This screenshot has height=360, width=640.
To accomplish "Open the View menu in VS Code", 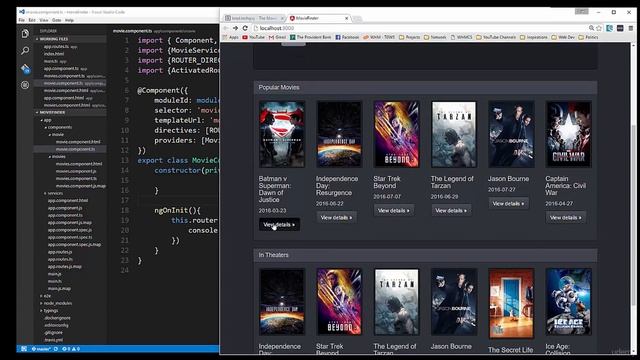I will tap(44, 20).
